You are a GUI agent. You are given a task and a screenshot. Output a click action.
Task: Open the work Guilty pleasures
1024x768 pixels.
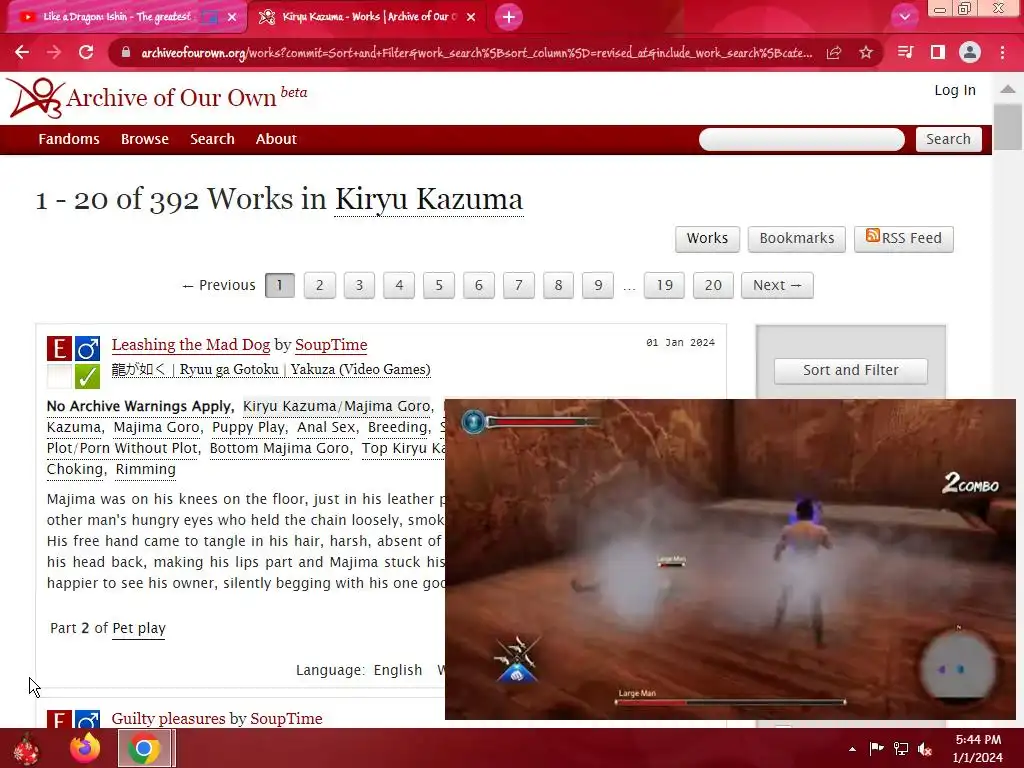pyautogui.click(x=168, y=718)
